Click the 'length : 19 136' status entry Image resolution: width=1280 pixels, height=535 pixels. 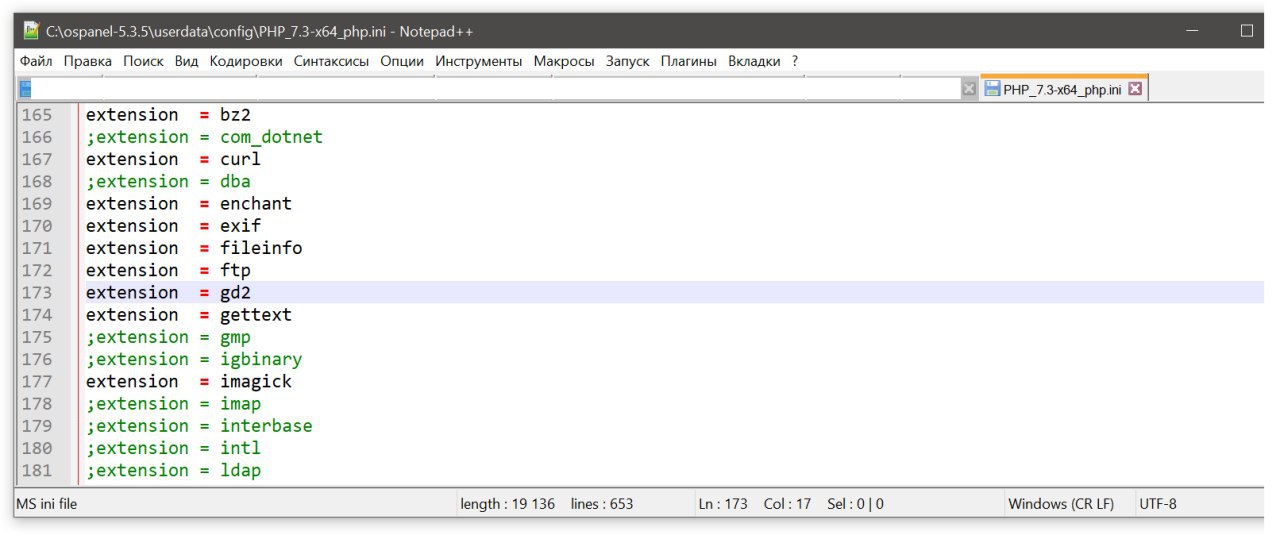pos(508,504)
